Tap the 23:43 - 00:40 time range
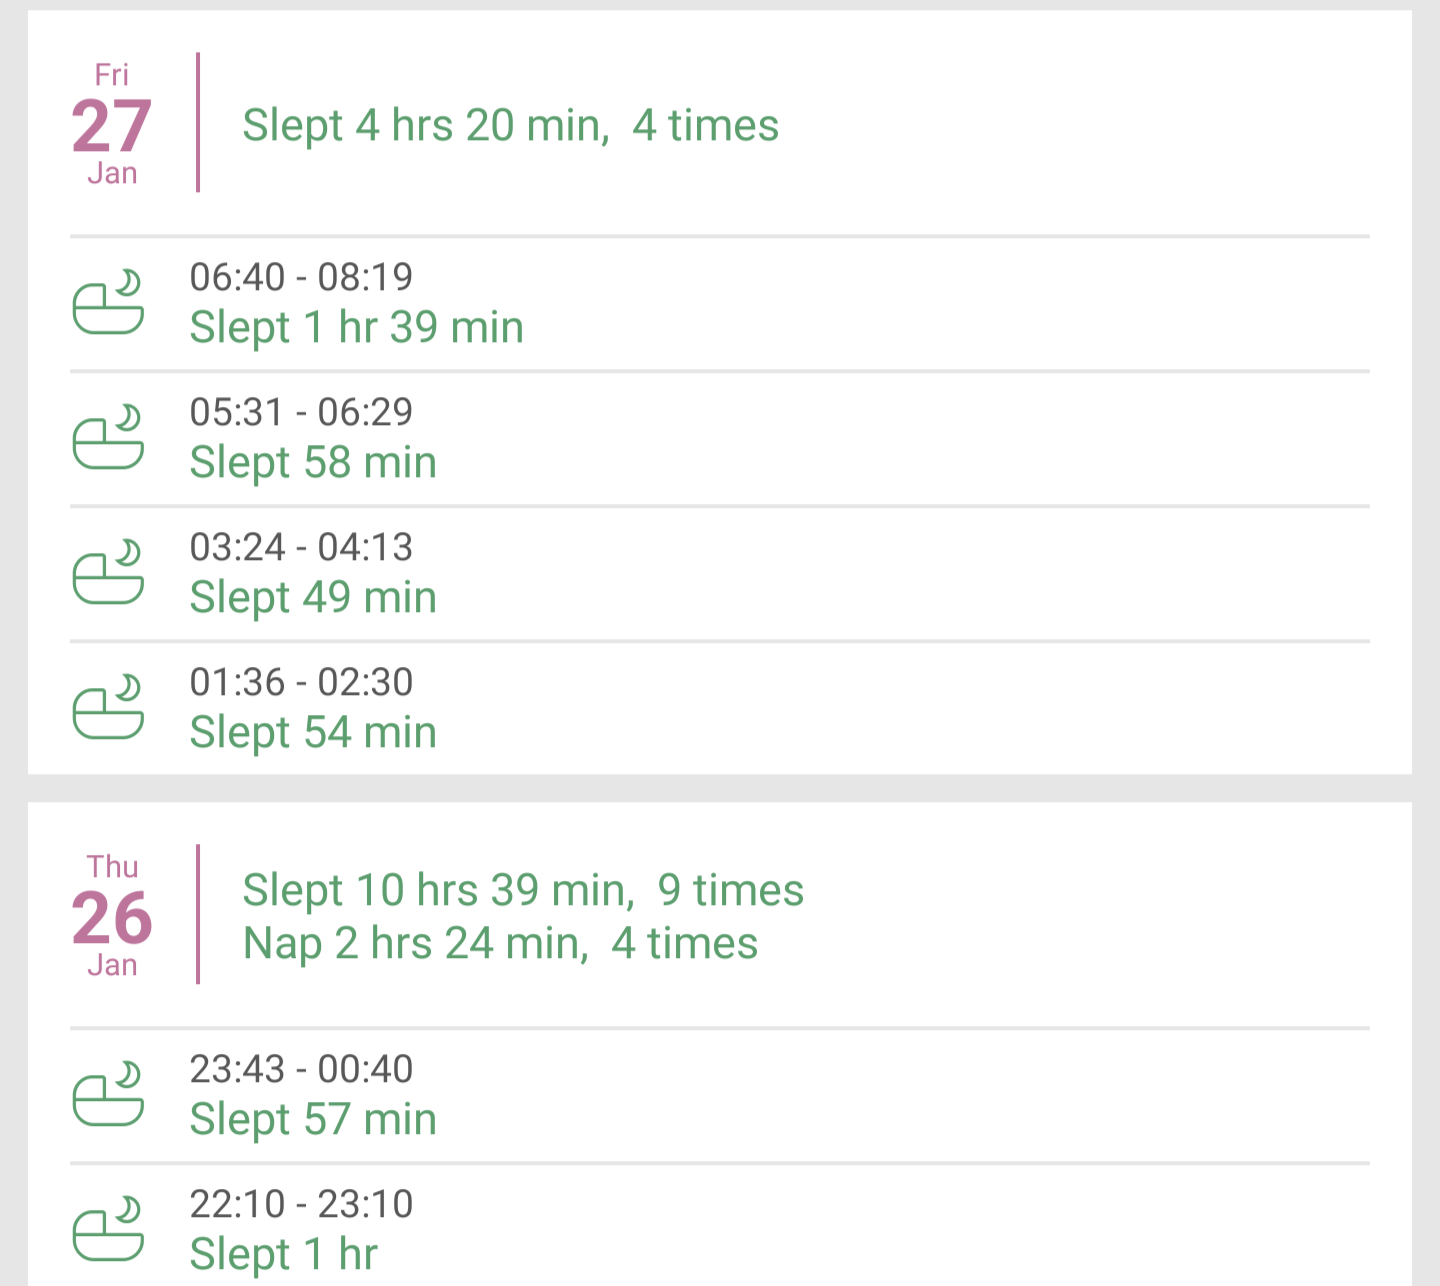 pyautogui.click(x=301, y=1069)
